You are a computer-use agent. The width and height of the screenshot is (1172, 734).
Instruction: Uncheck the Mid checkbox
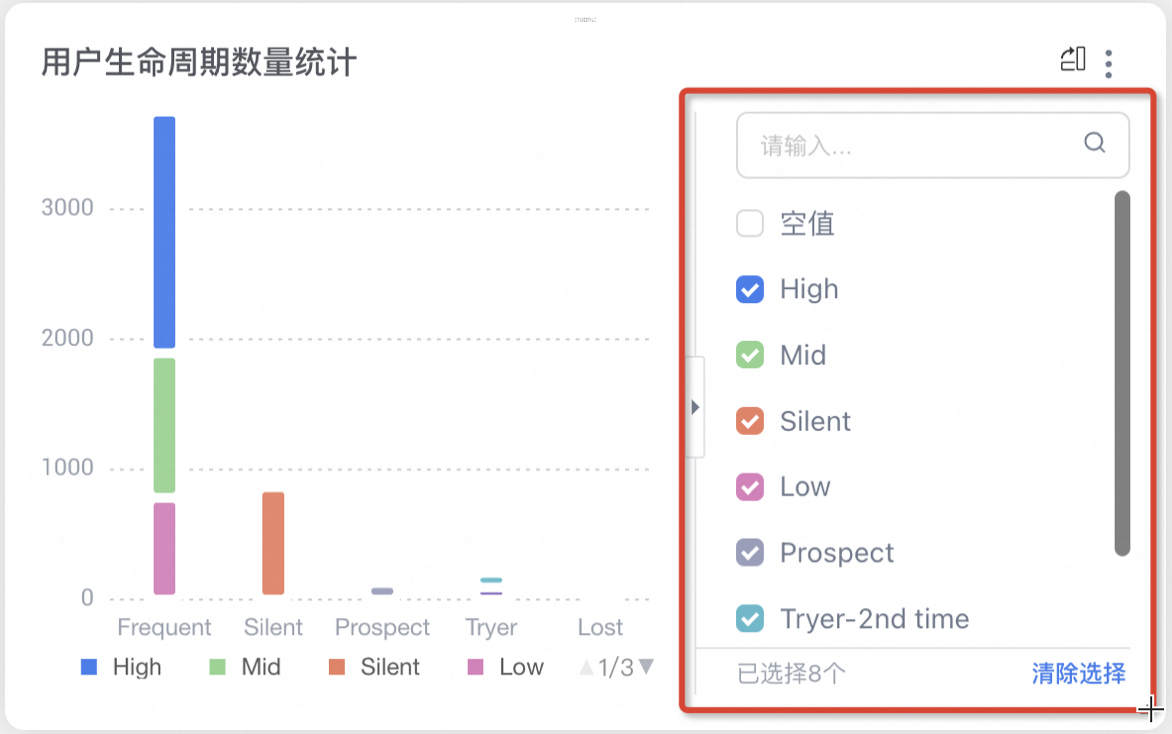pyautogui.click(x=750, y=355)
